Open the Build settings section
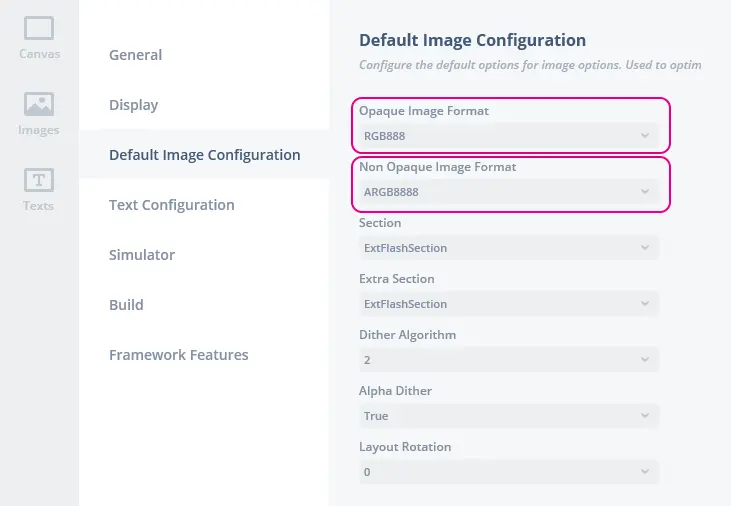 pyautogui.click(x=126, y=305)
